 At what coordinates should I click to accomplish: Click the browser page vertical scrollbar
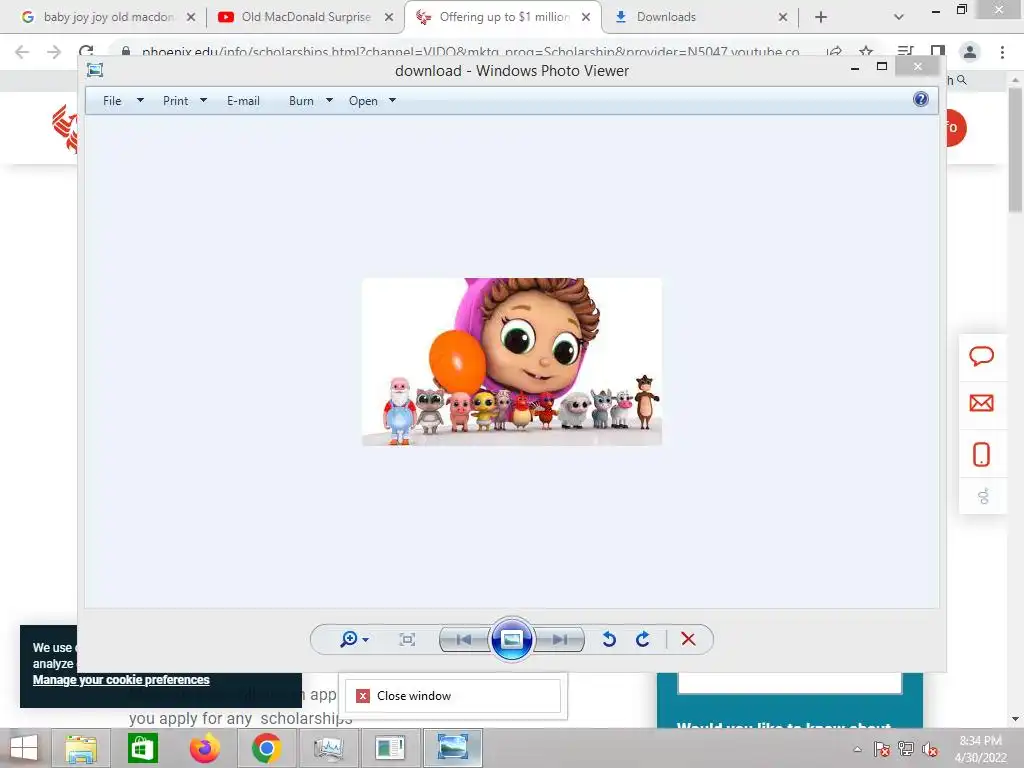[x=1015, y=149]
